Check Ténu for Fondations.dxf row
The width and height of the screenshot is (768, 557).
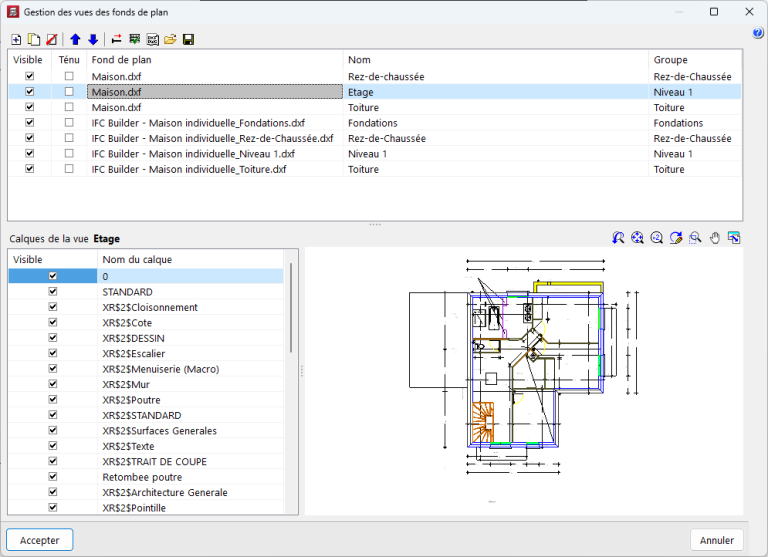pos(69,122)
